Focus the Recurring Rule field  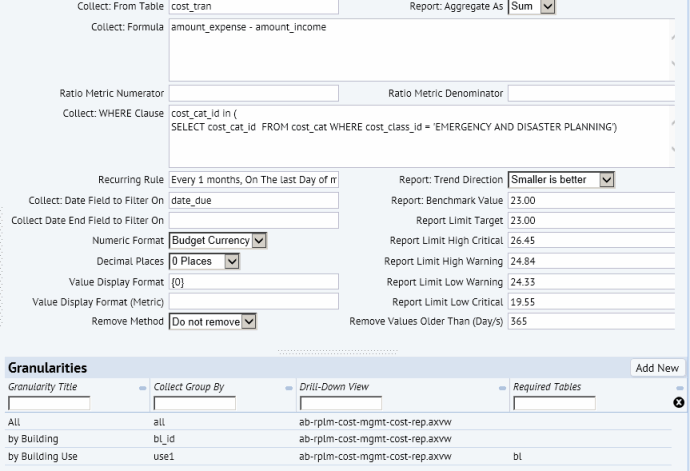point(253,180)
